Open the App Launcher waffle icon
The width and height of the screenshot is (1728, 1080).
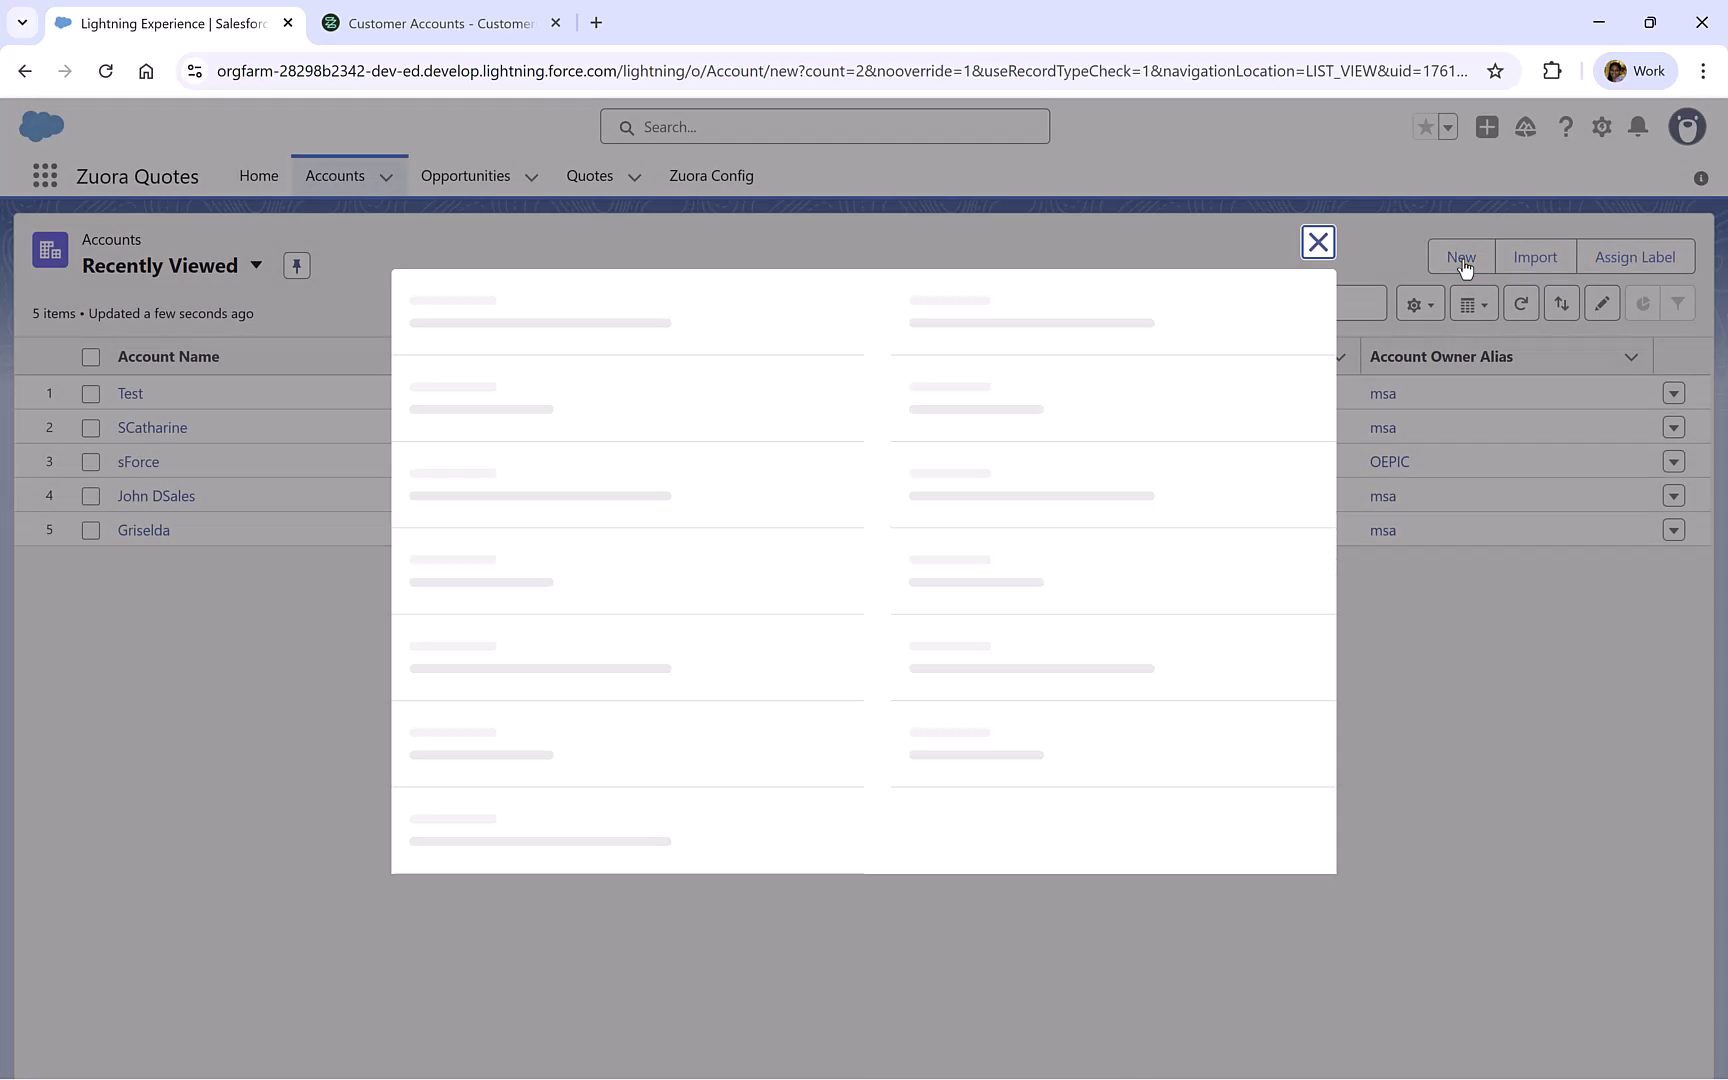44,175
